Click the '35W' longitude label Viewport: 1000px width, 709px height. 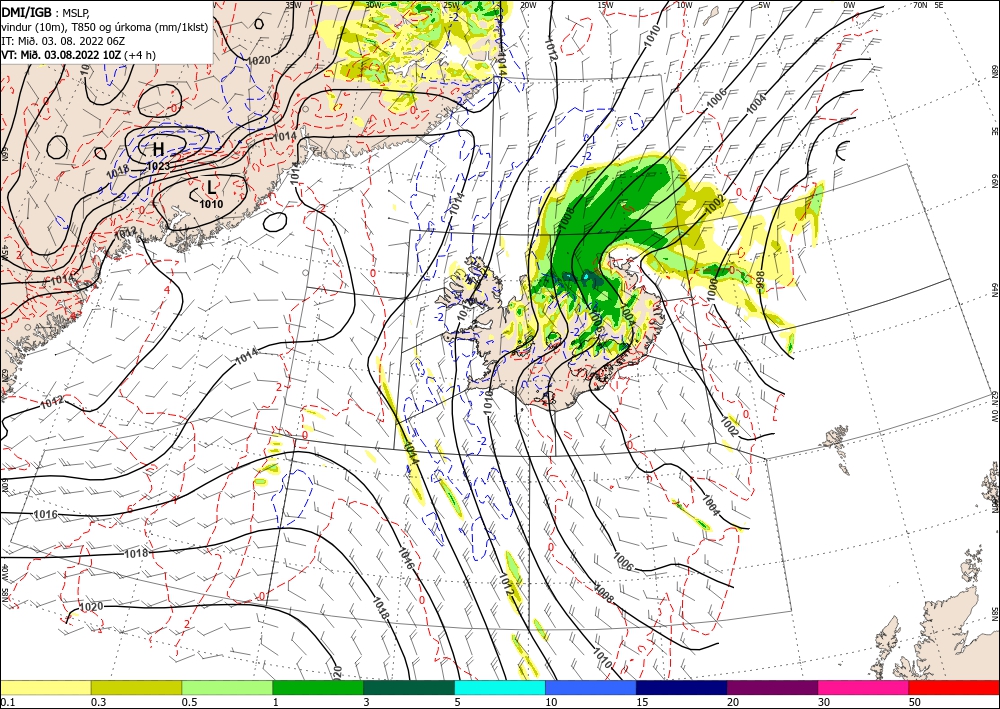[x=293, y=5]
